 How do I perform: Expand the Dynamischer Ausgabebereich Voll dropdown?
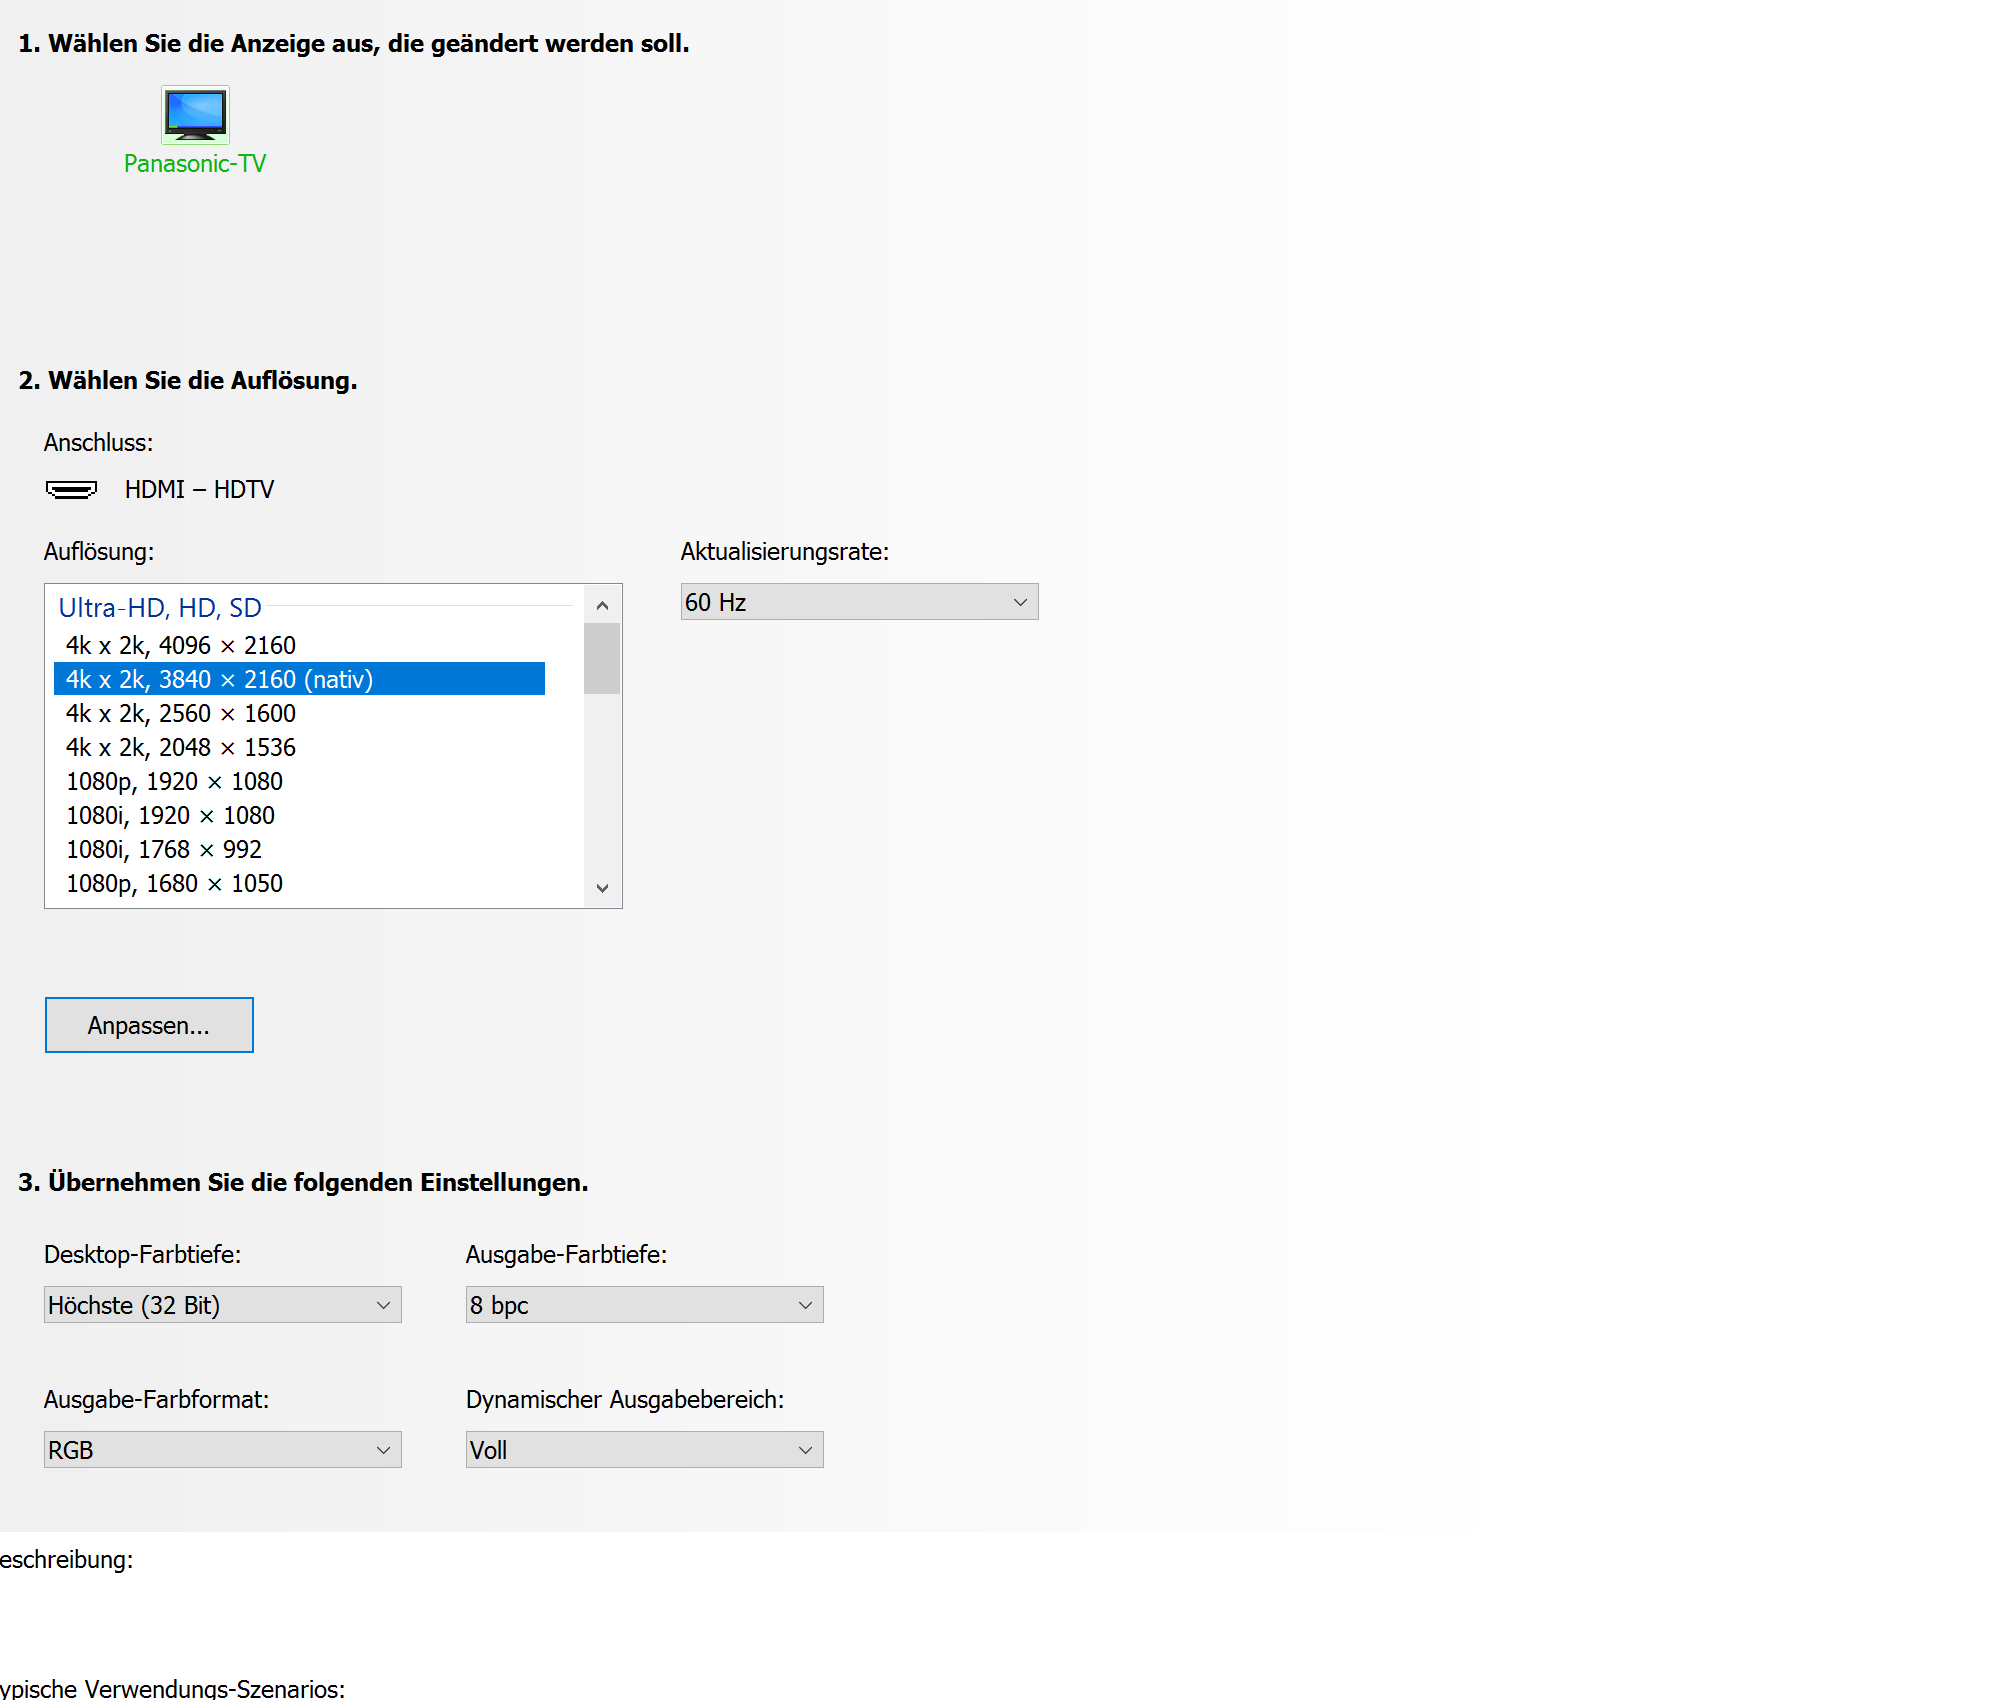pyautogui.click(x=644, y=1450)
